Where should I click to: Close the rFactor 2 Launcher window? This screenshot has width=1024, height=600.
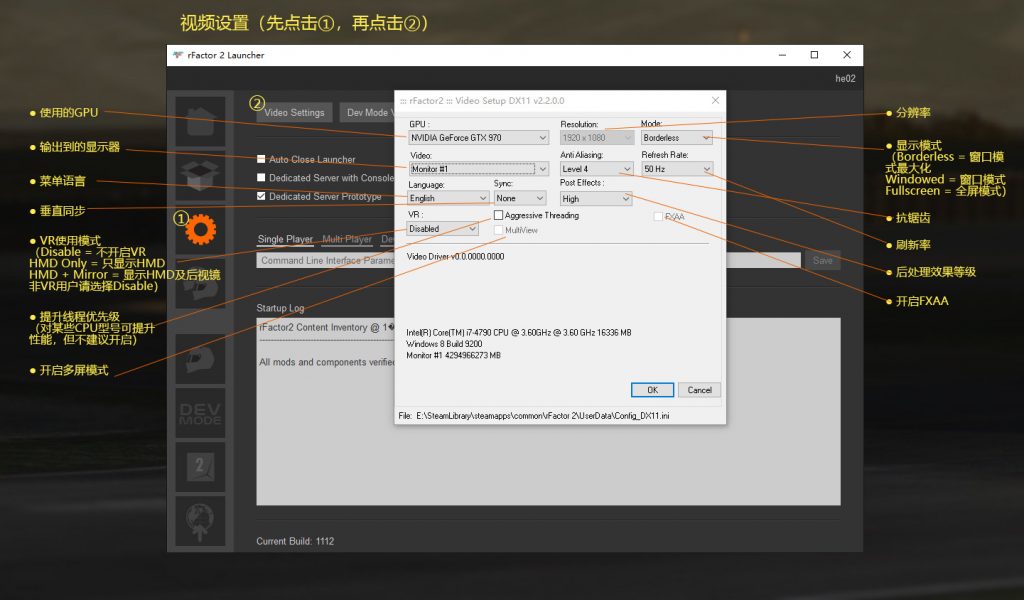point(847,55)
